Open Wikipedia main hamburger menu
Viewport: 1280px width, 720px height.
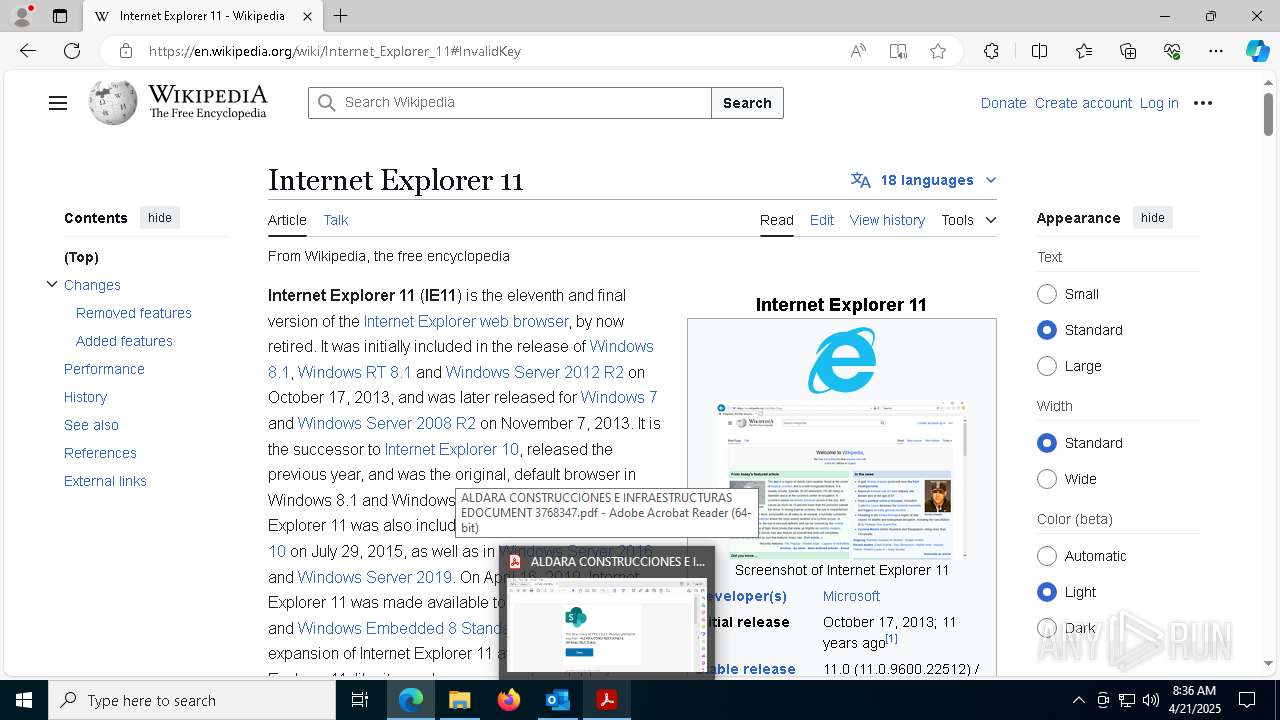58,103
